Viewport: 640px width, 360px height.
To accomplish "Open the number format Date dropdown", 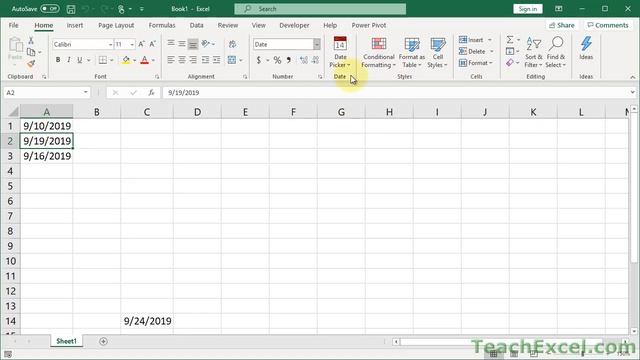I will point(316,44).
